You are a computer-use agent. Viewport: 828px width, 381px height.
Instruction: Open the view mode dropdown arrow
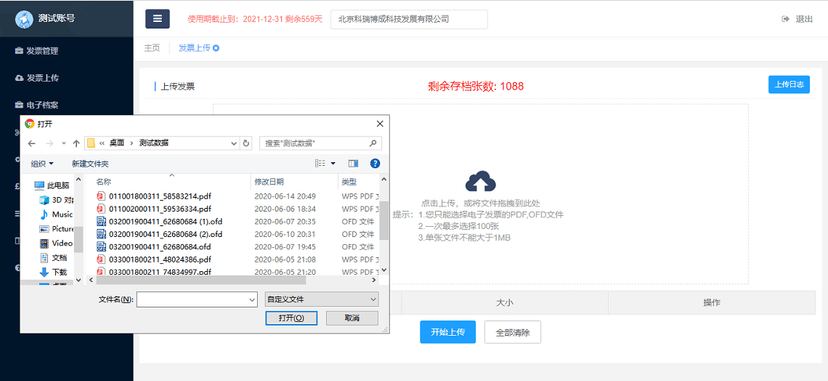pyautogui.click(x=333, y=164)
